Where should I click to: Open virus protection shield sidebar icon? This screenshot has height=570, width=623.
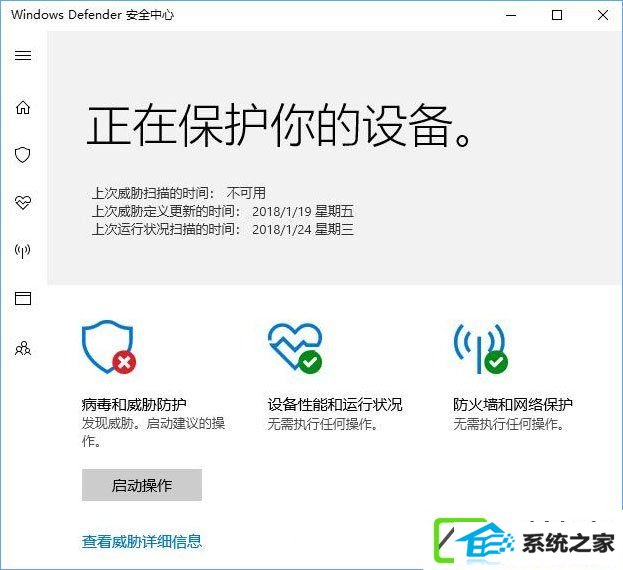pyautogui.click(x=23, y=155)
